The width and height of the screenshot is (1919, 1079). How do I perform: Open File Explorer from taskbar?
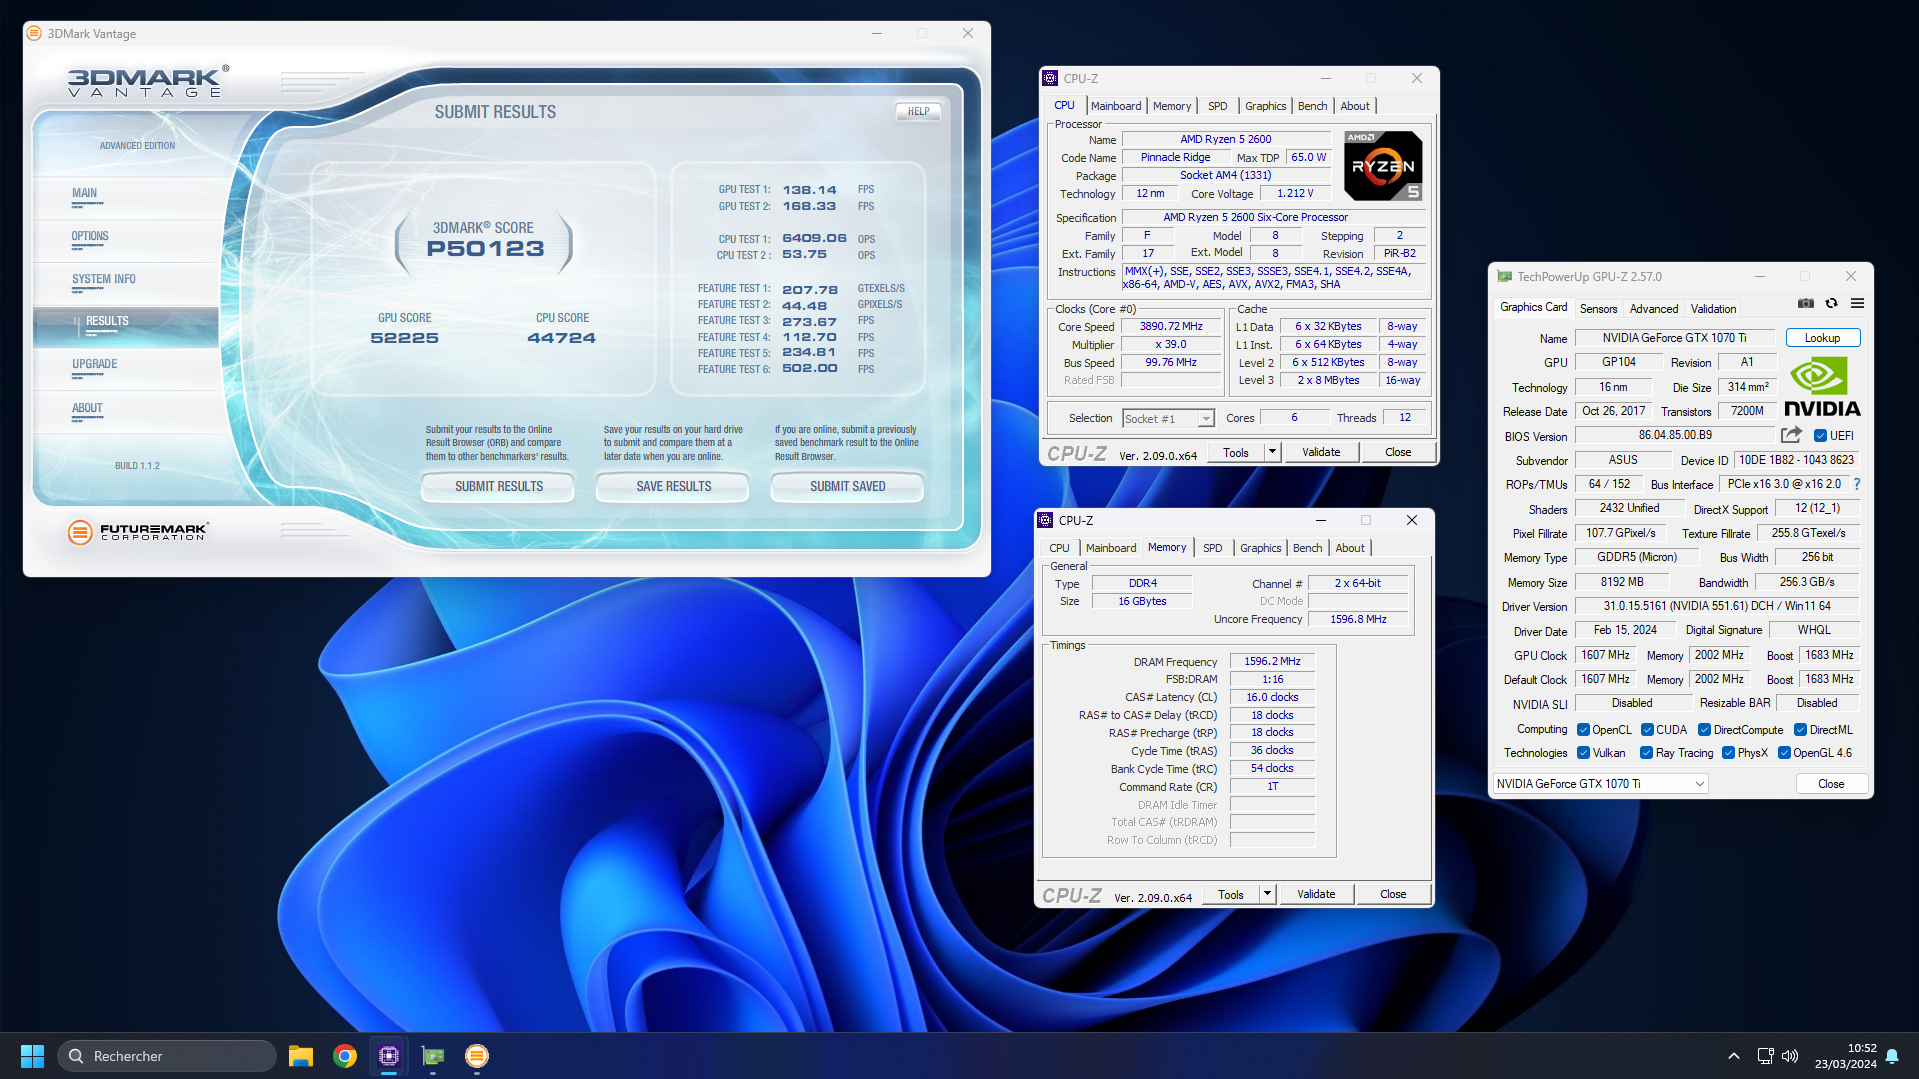(301, 1056)
